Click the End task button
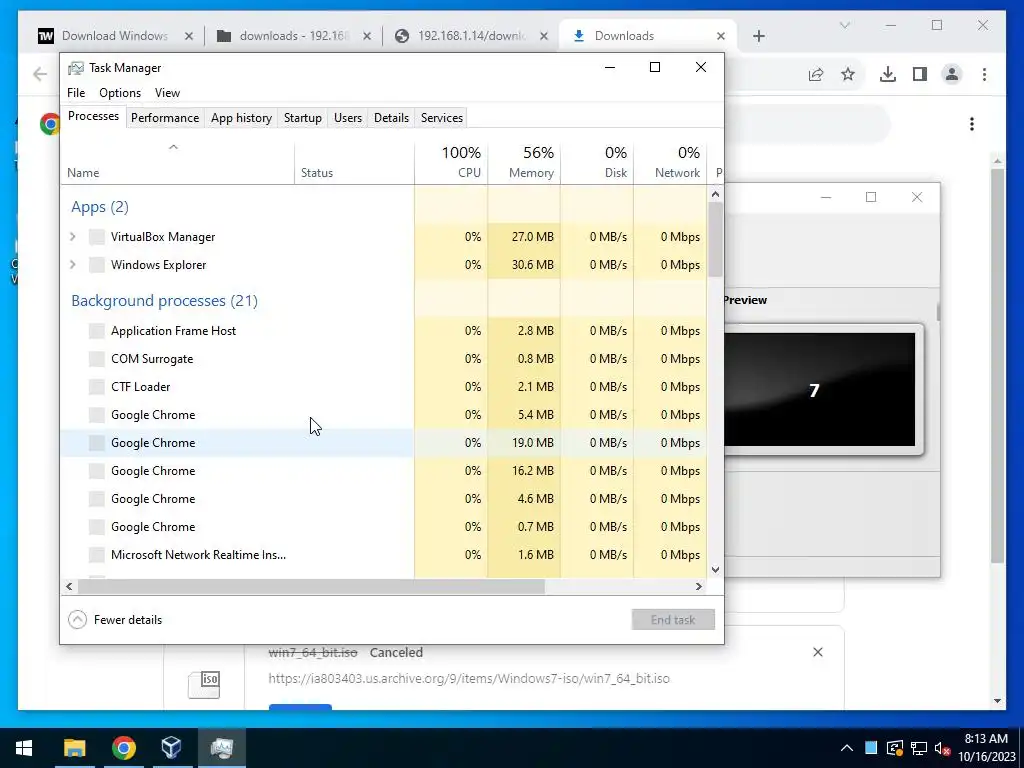The width and height of the screenshot is (1024, 768). pos(673,620)
